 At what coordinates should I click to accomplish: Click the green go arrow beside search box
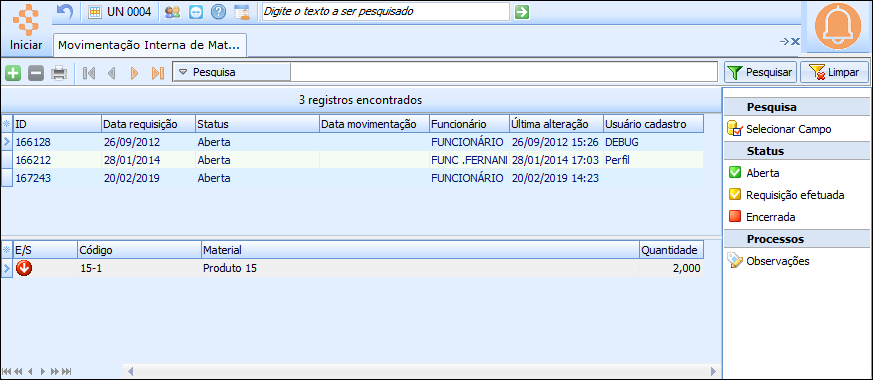click(522, 12)
